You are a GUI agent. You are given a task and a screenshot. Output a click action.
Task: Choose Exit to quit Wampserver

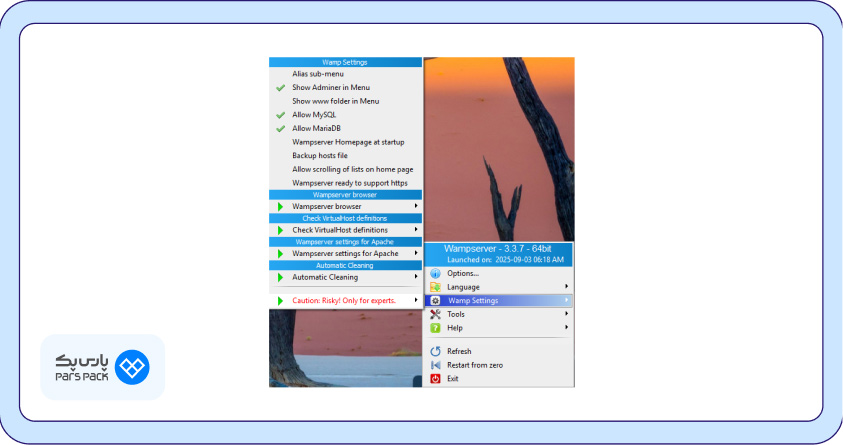(x=498, y=379)
